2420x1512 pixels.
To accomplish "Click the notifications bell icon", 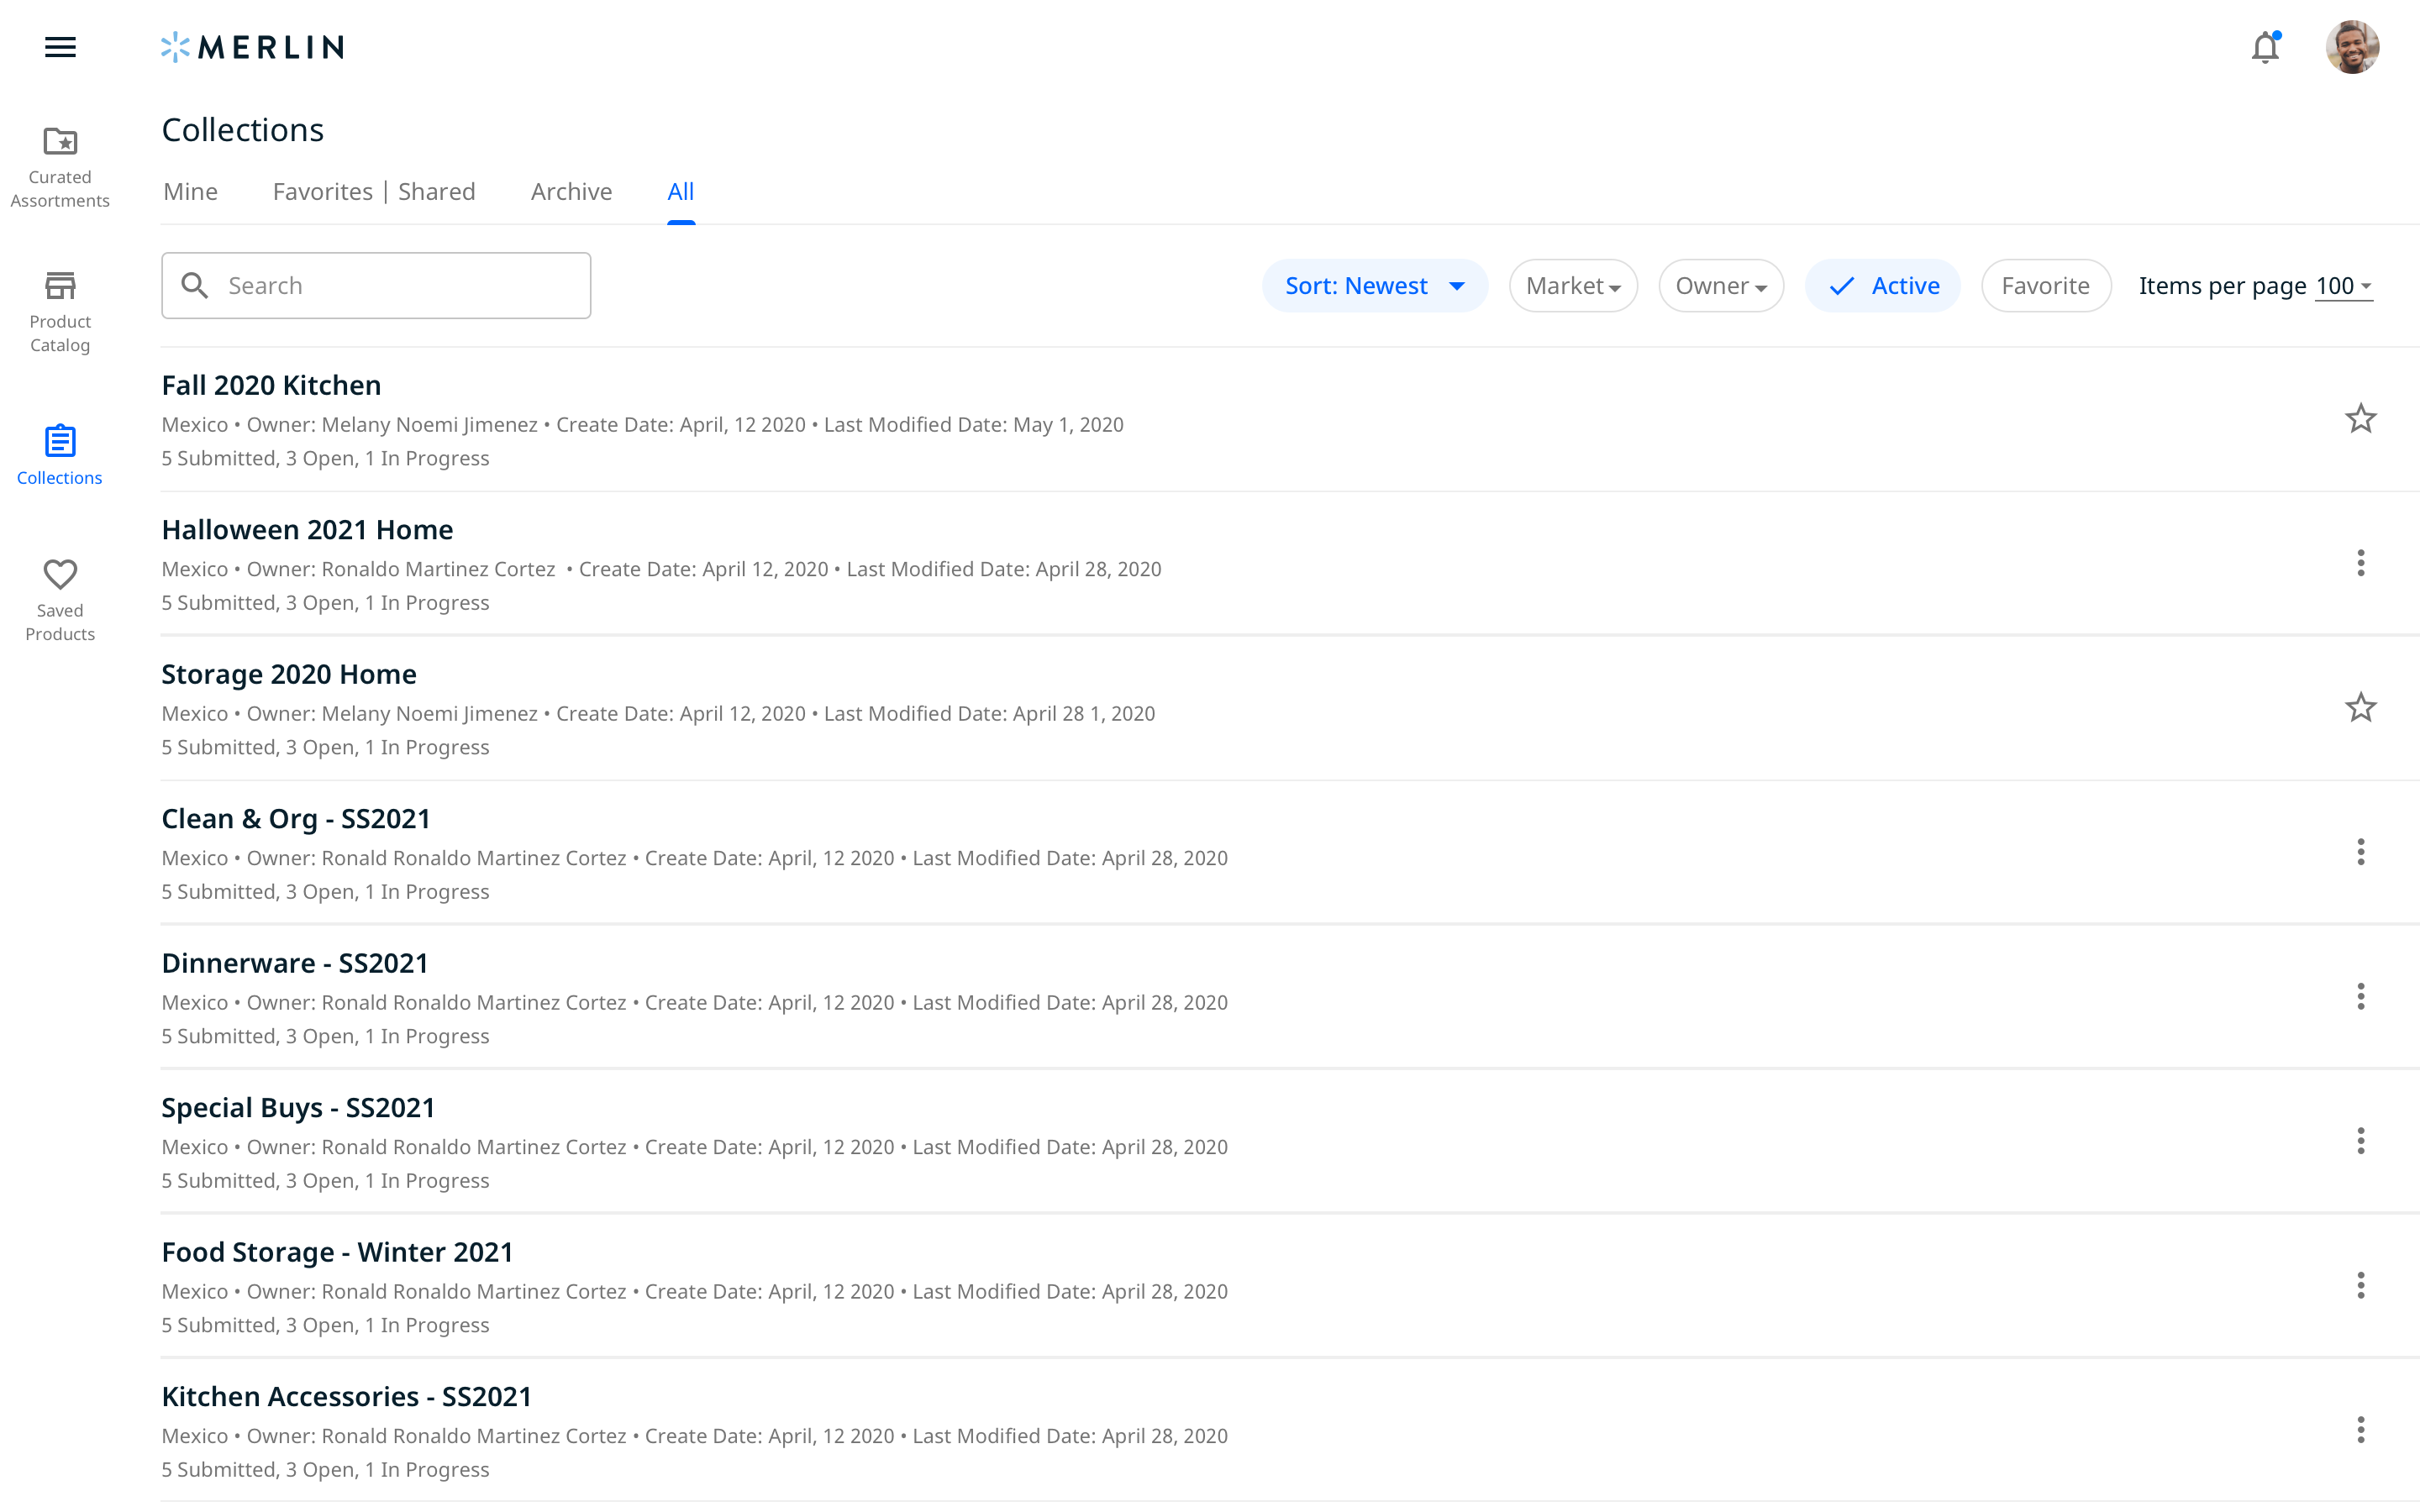I will tap(2264, 47).
